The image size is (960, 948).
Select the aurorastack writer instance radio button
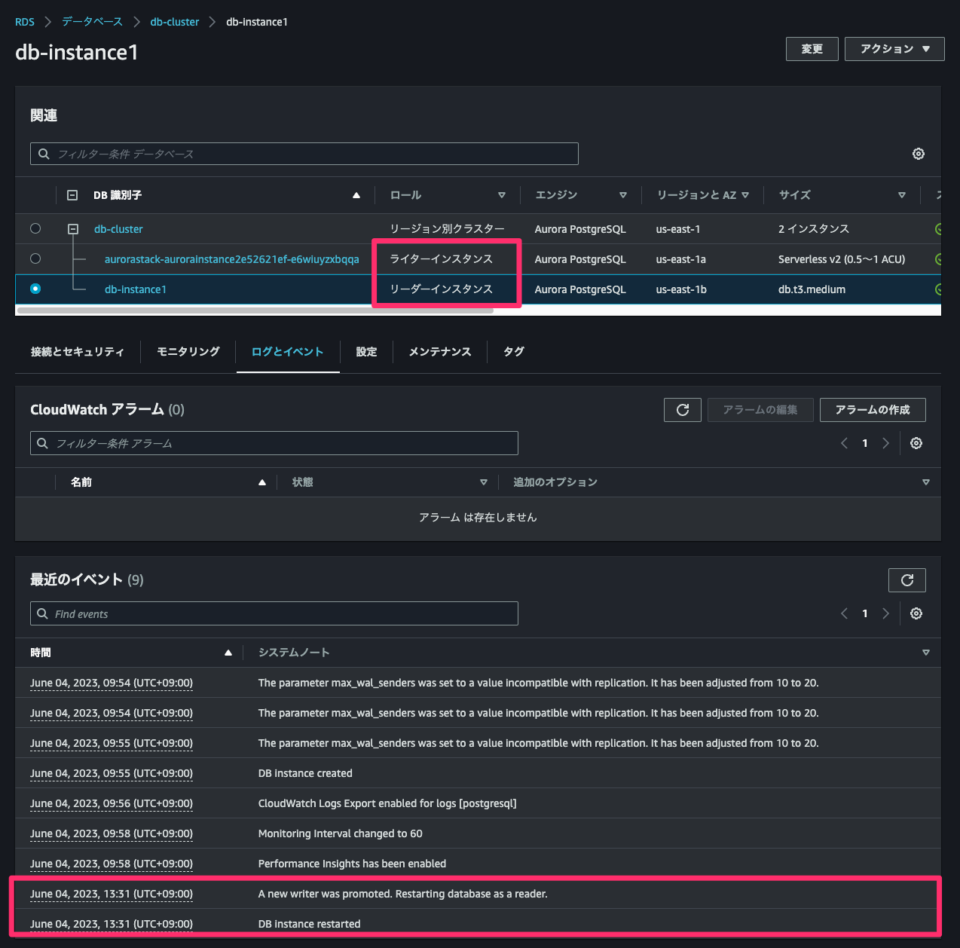(x=35, y=258)
